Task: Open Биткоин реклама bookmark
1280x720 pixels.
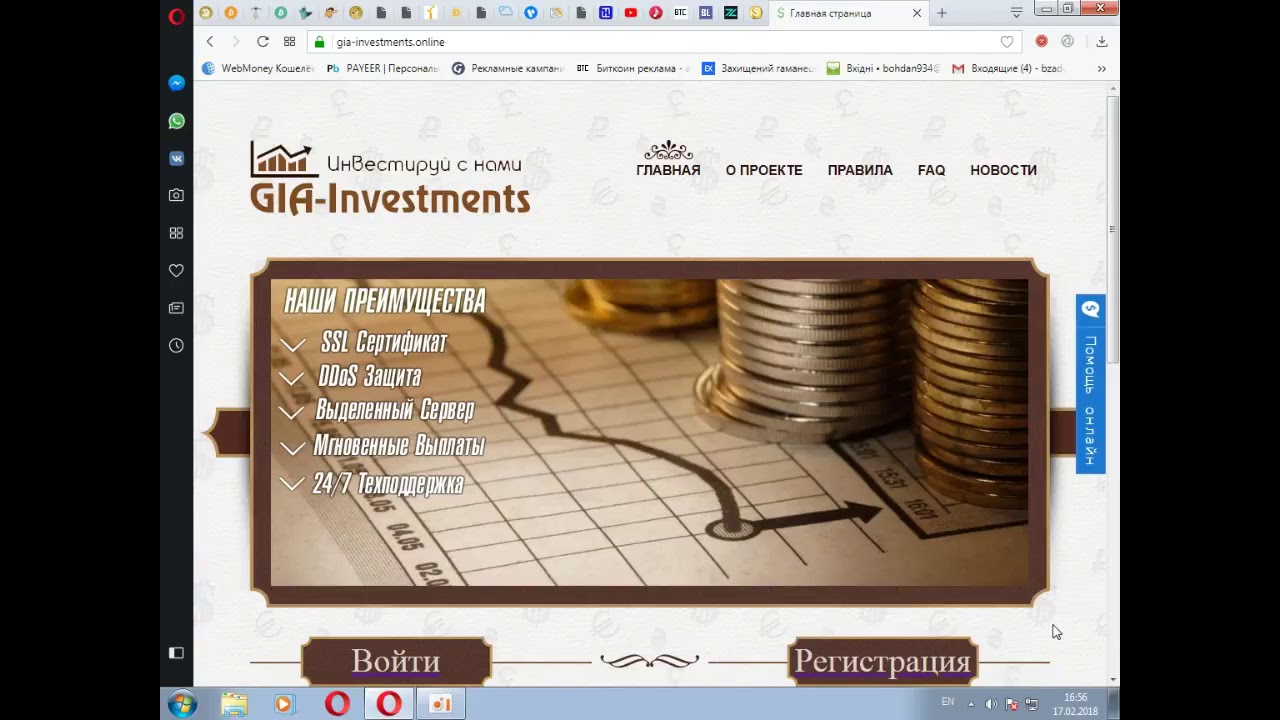Action: (633, 69)
